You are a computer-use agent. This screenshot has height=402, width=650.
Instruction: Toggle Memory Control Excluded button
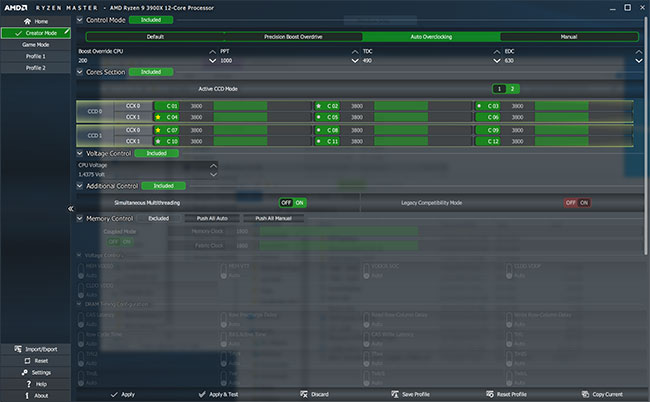(x=158, y=218)
